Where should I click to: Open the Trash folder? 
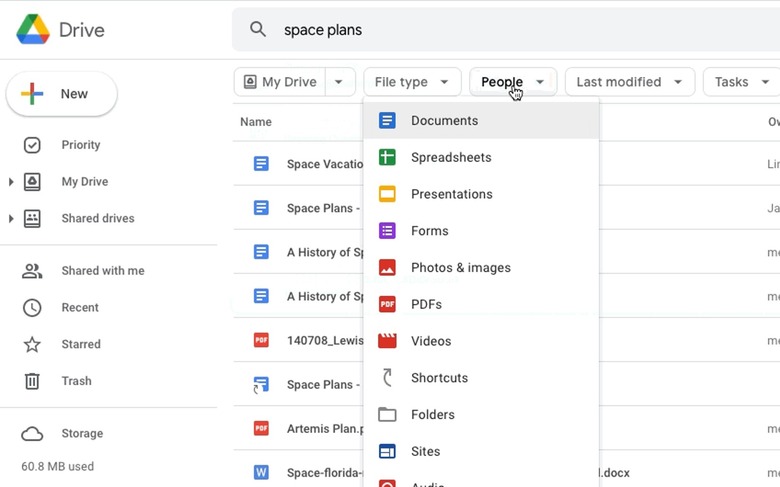pyautogui.click(x=76, y=381)
